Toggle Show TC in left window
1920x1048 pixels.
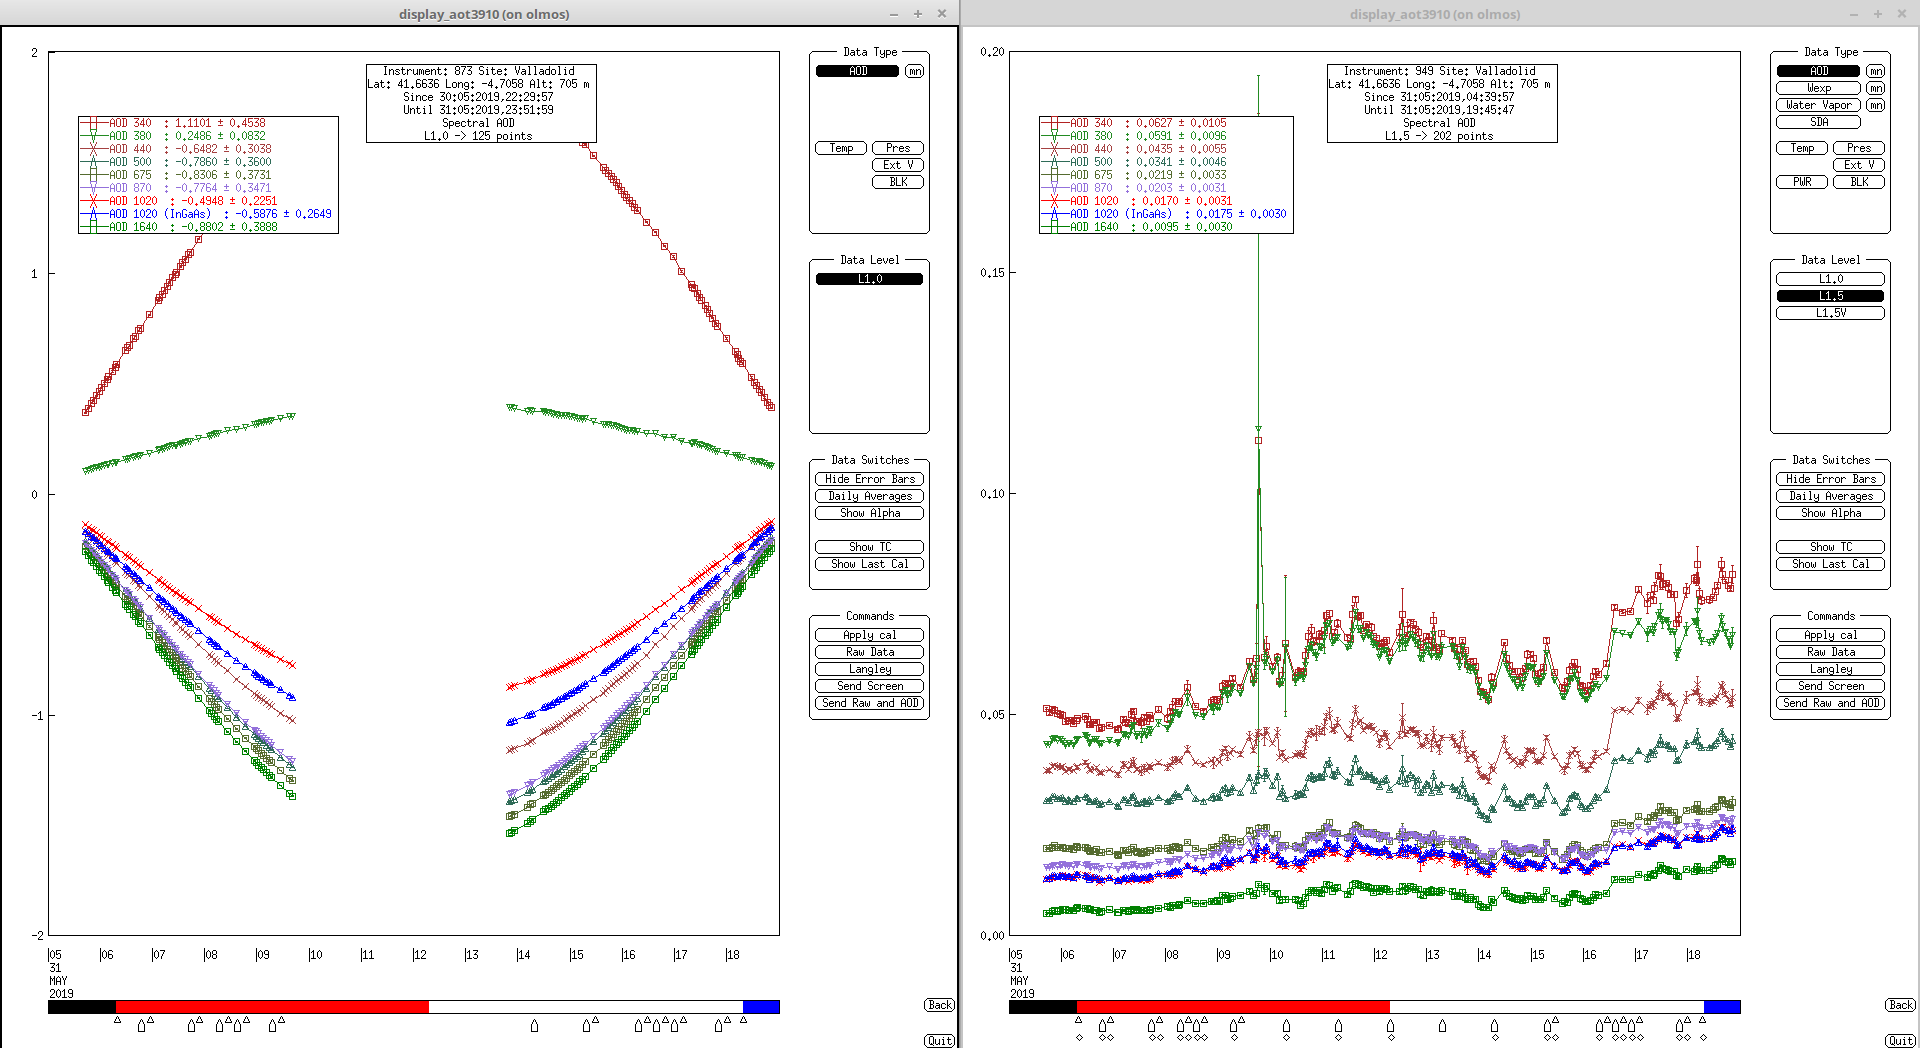click(870, 547)
